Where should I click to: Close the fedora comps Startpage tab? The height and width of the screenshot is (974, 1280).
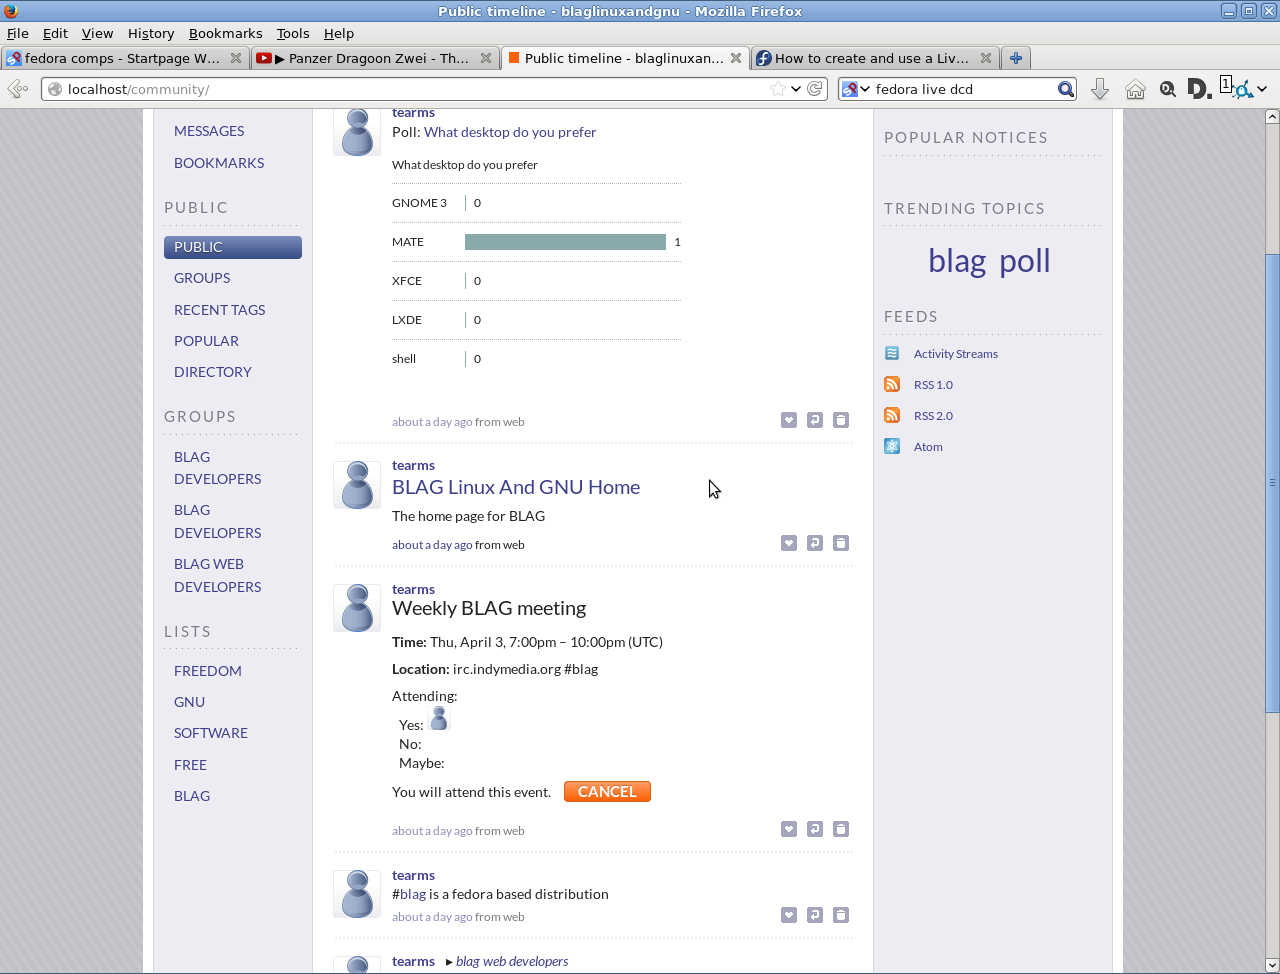pyautogui.click(x=236, y=58)
